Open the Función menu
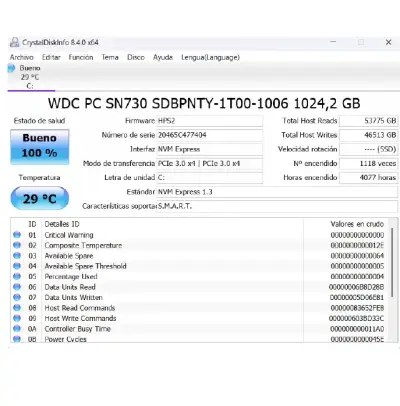Viewport: 400px width, 406px height. pos(81,57)
